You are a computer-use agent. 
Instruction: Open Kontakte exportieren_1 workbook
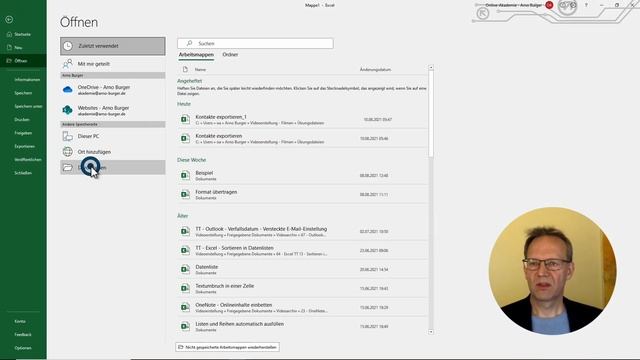click(x=302, y=120)
